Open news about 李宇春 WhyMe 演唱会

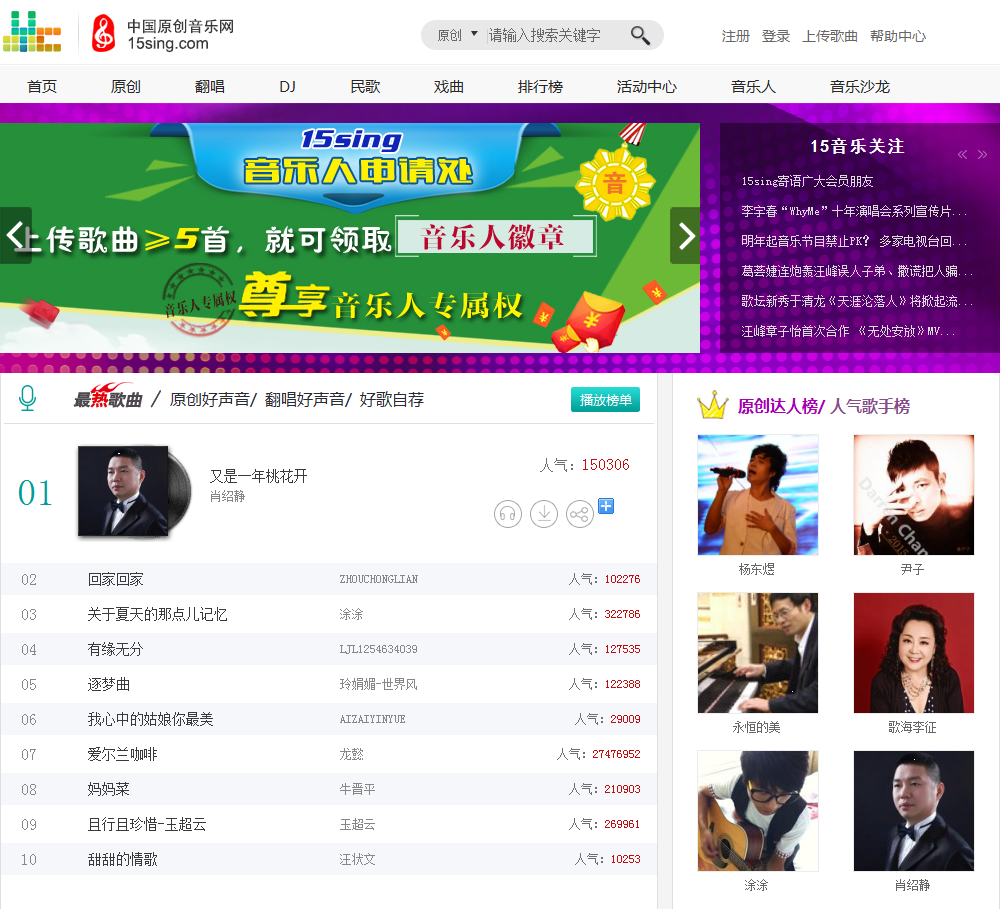854,211
